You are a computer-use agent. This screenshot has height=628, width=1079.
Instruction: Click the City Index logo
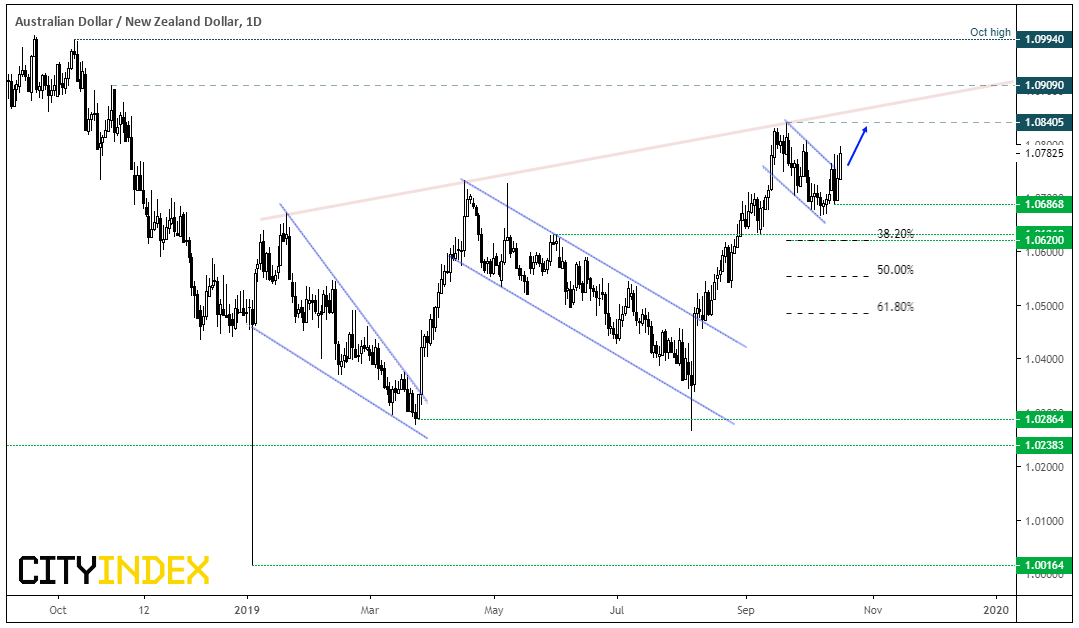(x=114, y=570)
